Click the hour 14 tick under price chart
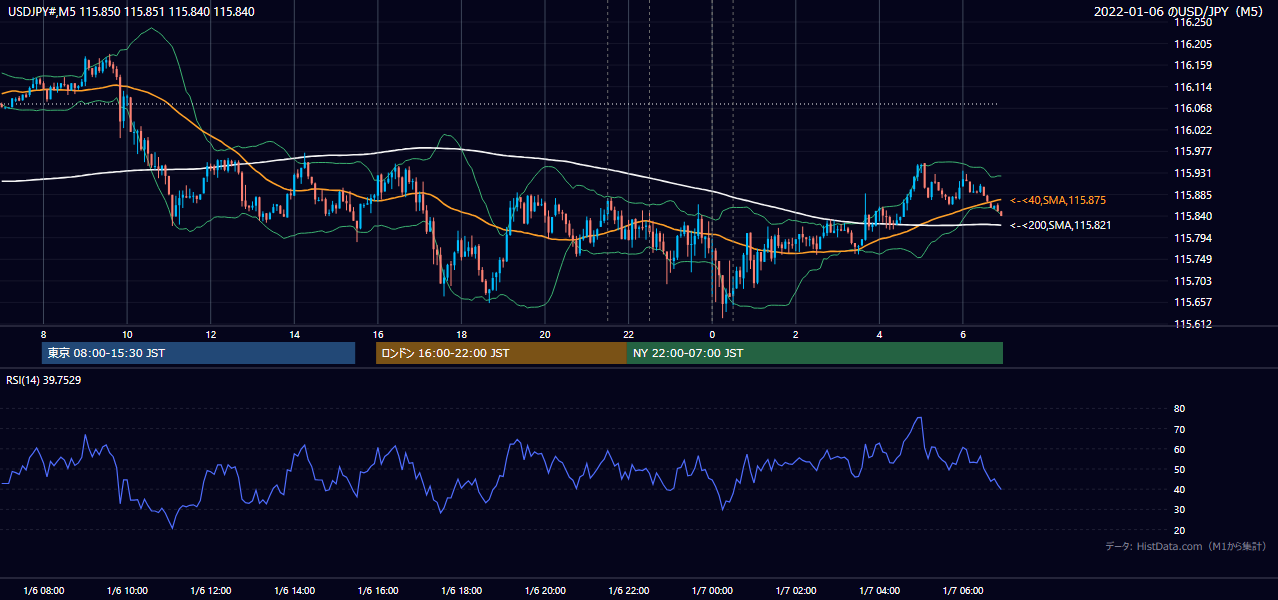This screenshot has width=1278, height=600. 294,334
